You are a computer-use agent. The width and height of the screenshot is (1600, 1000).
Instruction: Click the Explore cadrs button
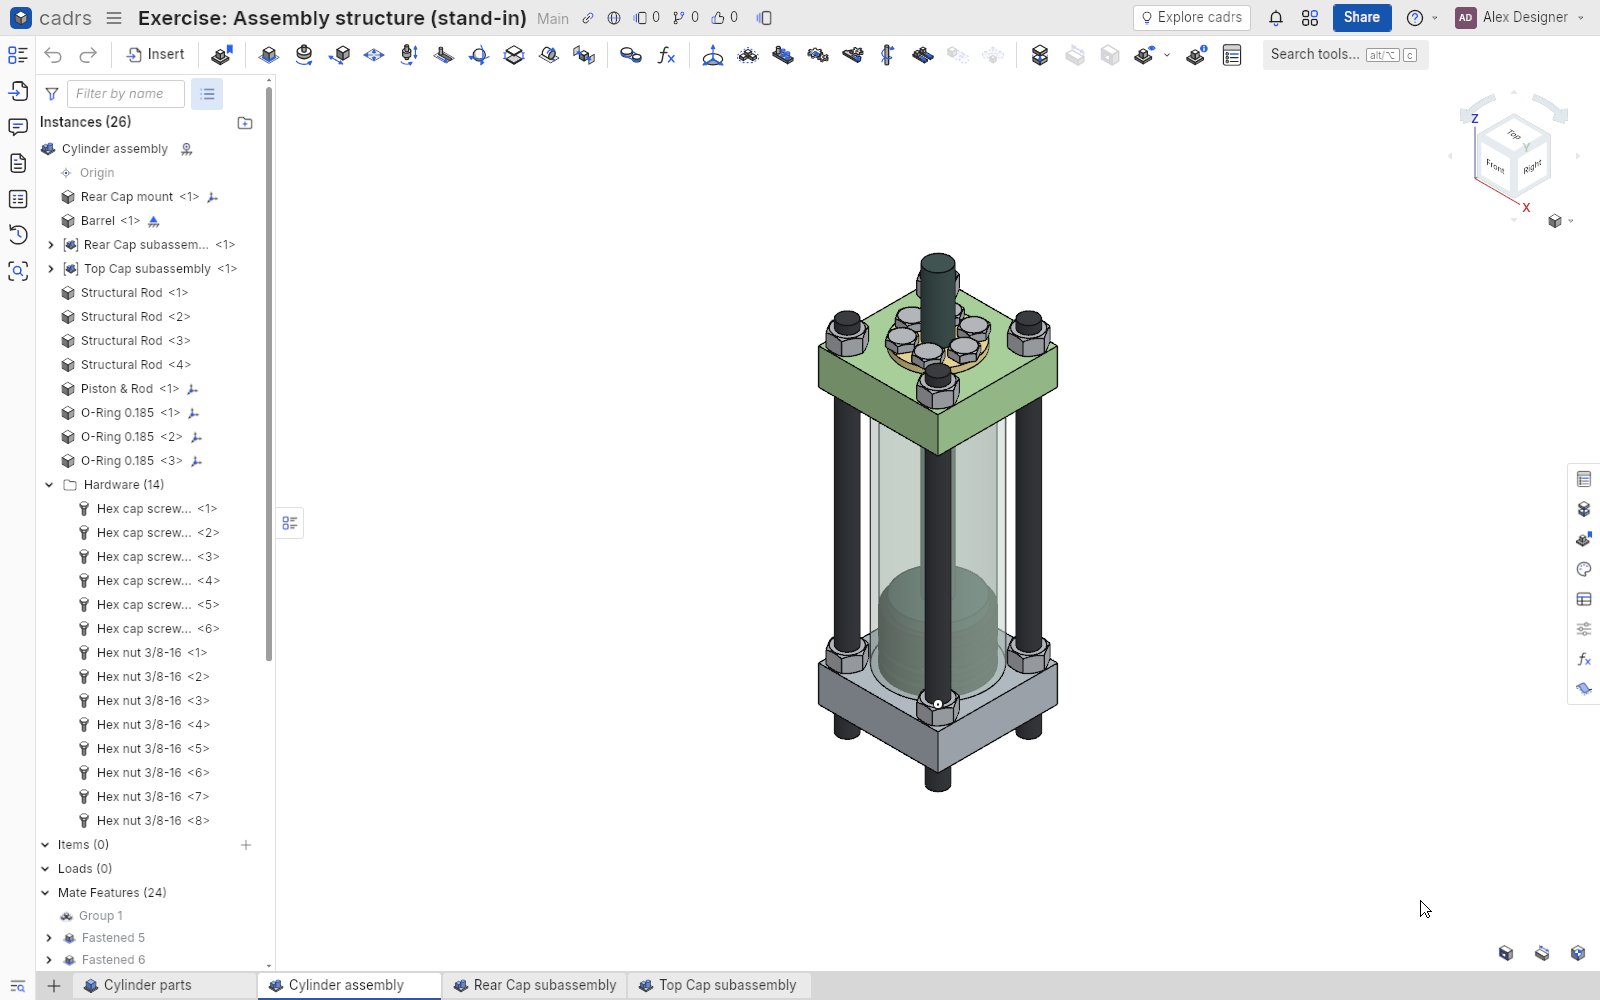coord(1192,18)
